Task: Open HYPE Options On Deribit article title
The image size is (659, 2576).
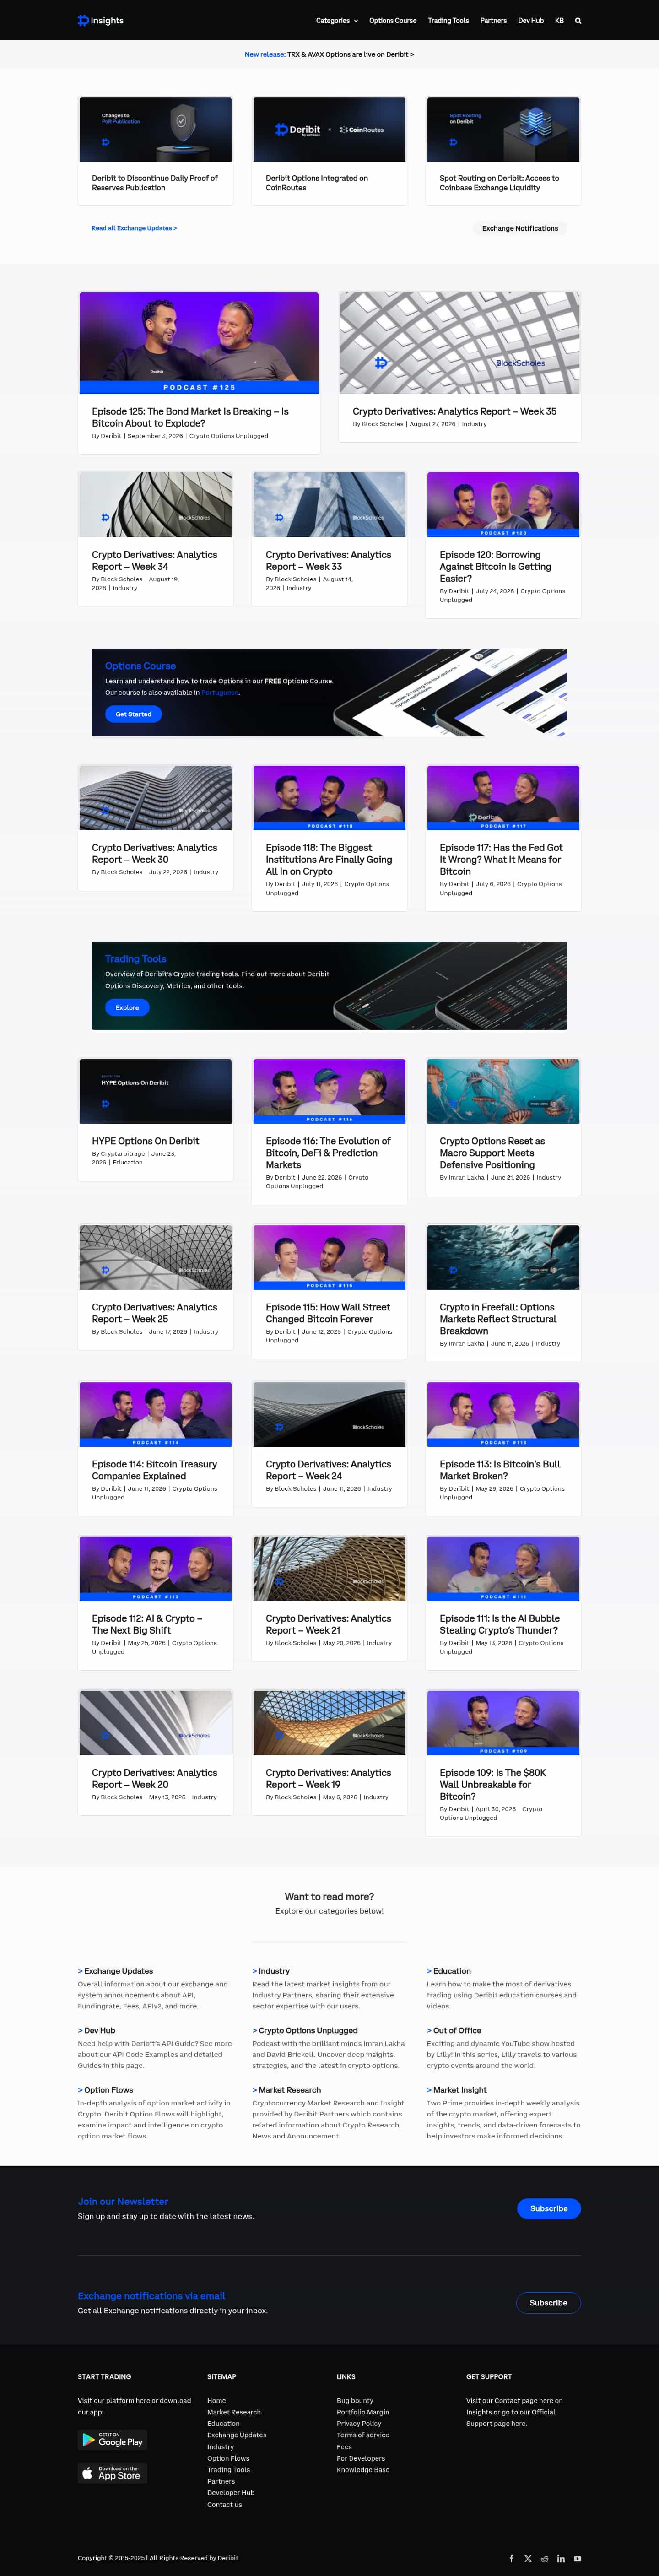Action: [145, 1141]
